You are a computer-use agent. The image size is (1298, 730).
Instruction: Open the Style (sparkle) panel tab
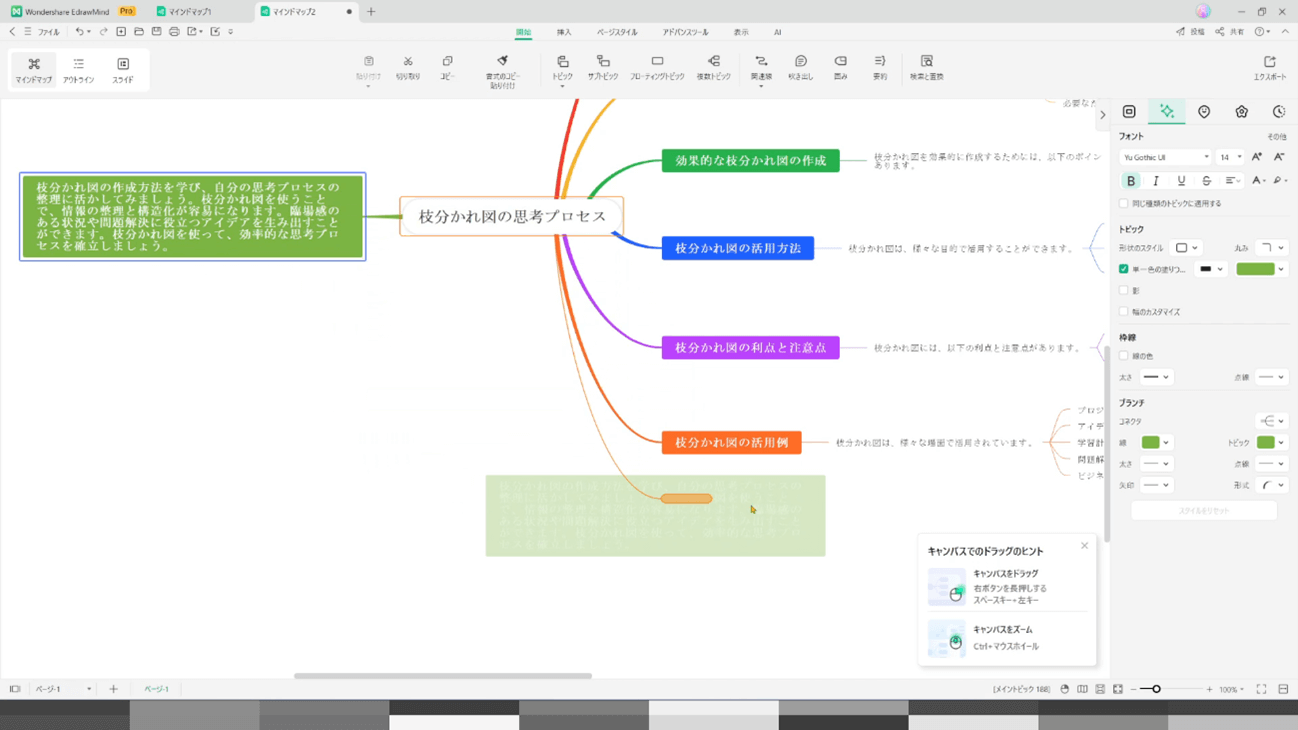pyautogui.click(x=1166, y=111)
